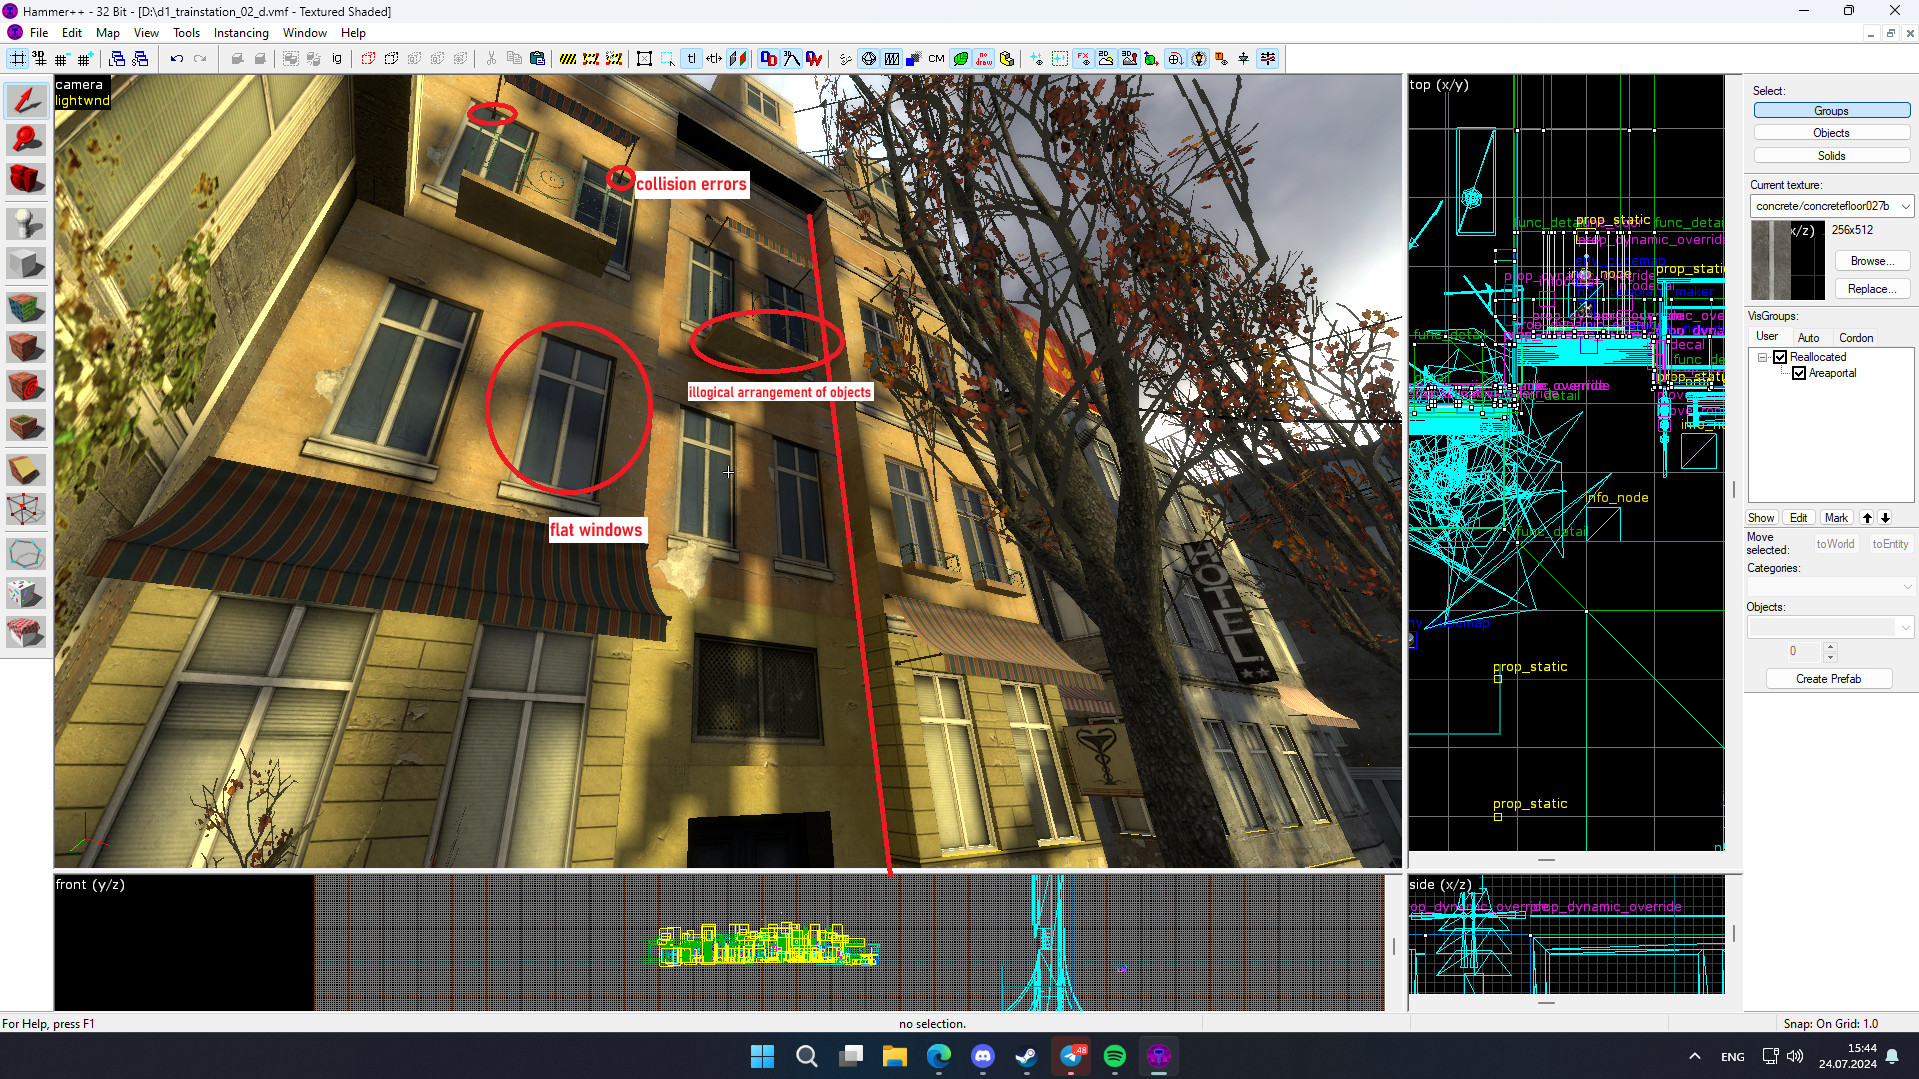Click the Carve with CM toolbar icon
Screen dimensions: 1919x1079
pyautogui.click(x=935, y=59)
